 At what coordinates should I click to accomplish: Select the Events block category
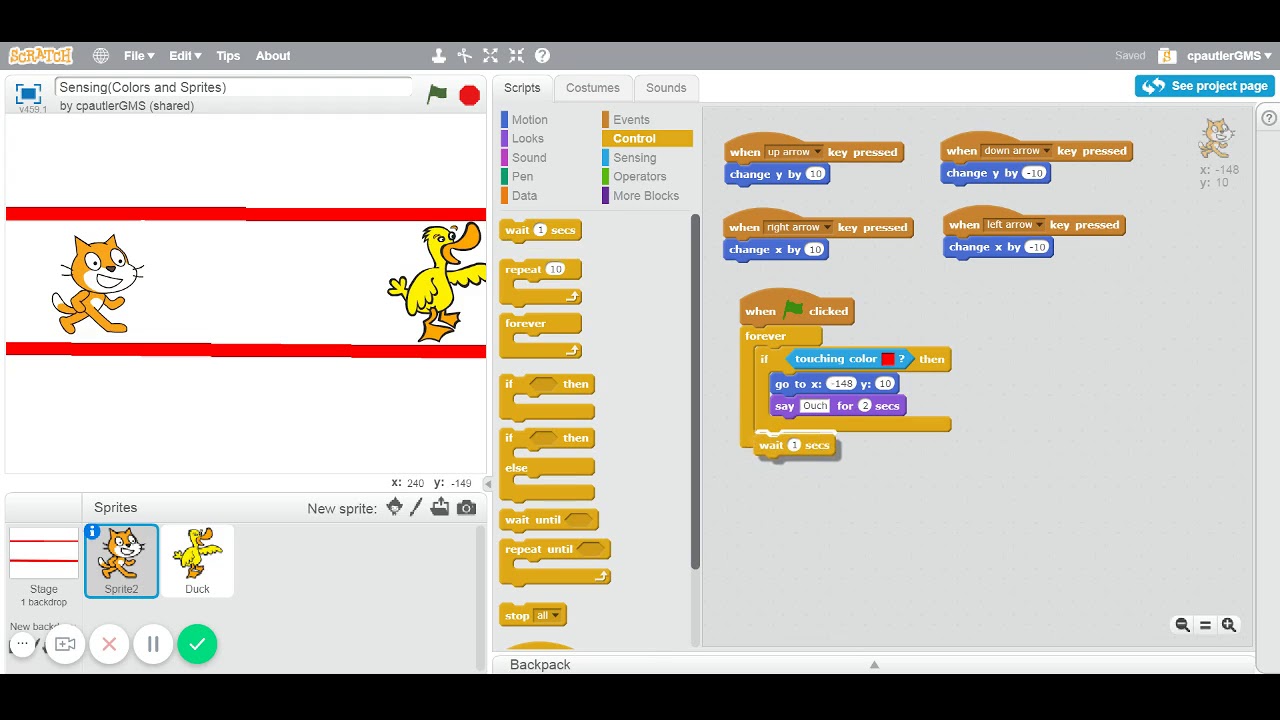coord(631,120)
